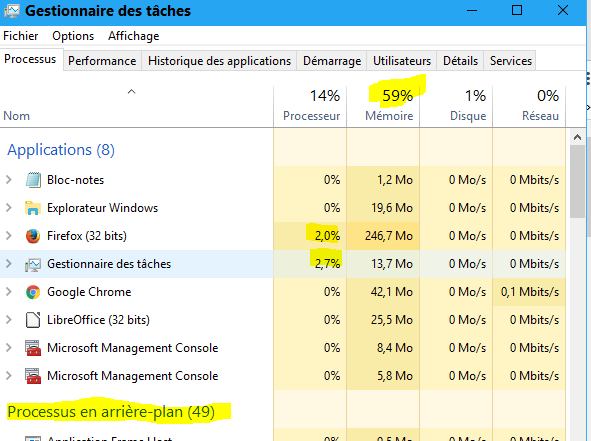591x441 pixels.
Task: Expand the Gestionnaire des tâches process row
Action: click(9, 264)
